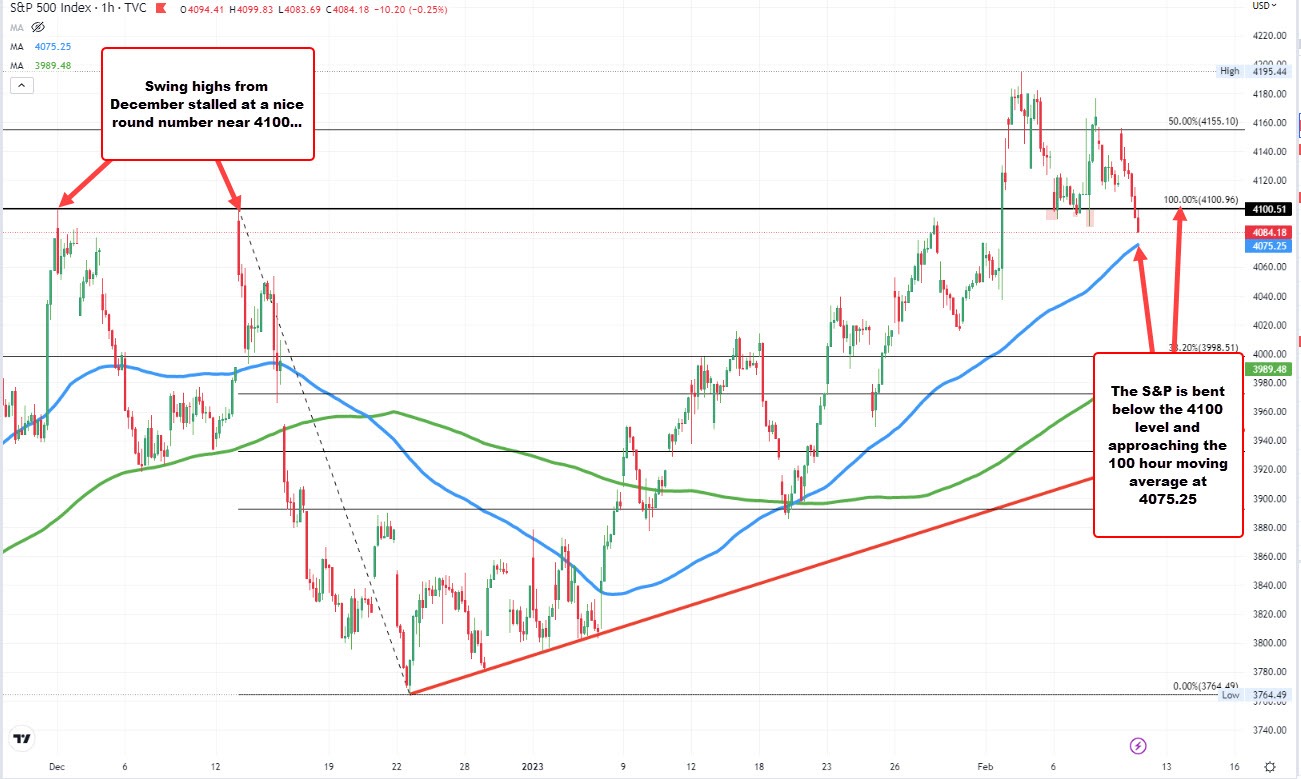Viewport: 1301px width, 779px height.
Task: Click the 38.20%(3998.51) Fibonacci label
Action: (x=1203, y=348)
